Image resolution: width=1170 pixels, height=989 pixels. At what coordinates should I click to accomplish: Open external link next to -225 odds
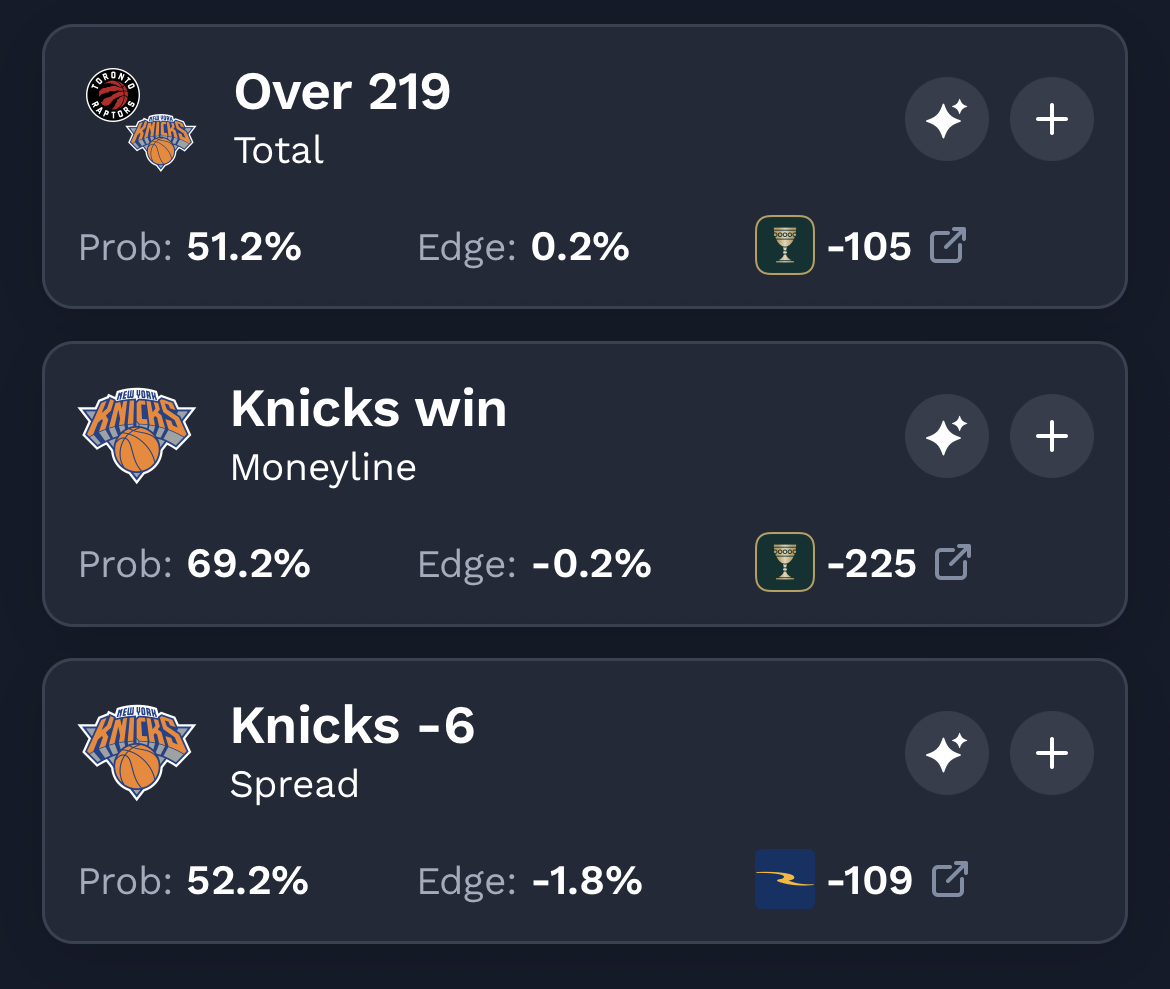point(952,562)
